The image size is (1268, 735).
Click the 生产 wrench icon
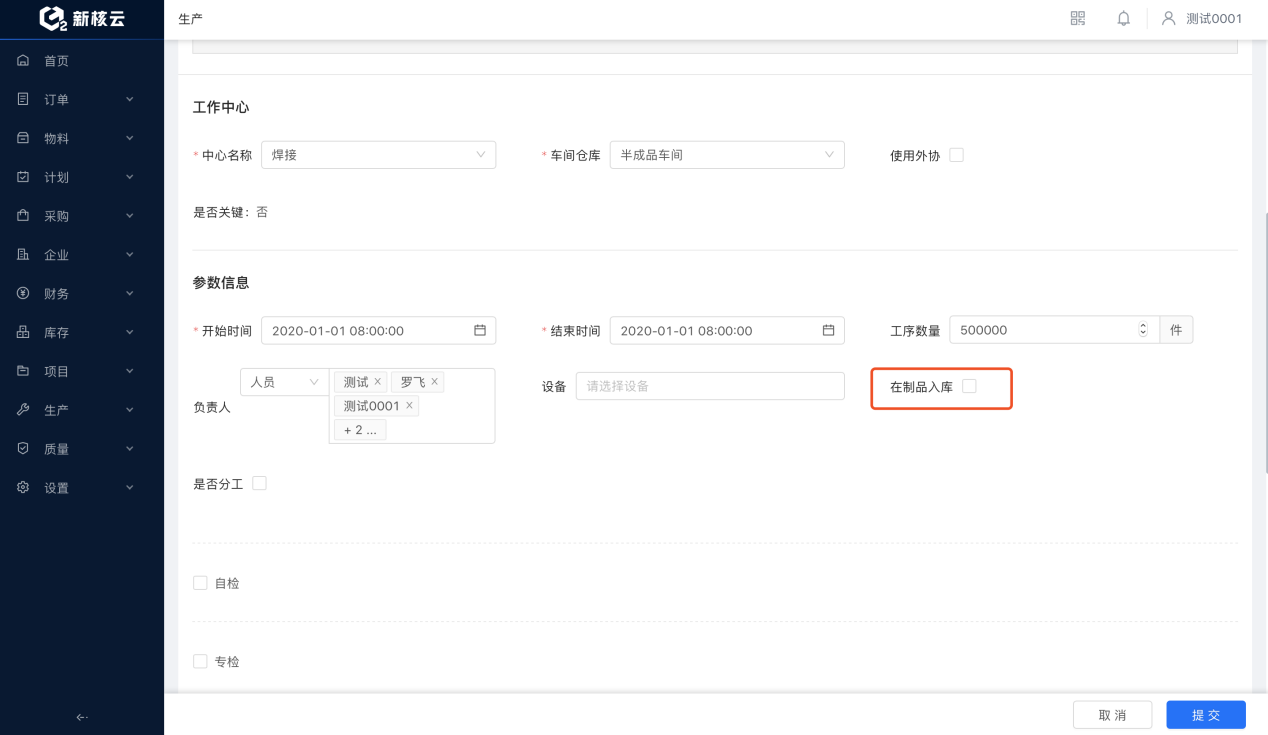tap(23, 410)
